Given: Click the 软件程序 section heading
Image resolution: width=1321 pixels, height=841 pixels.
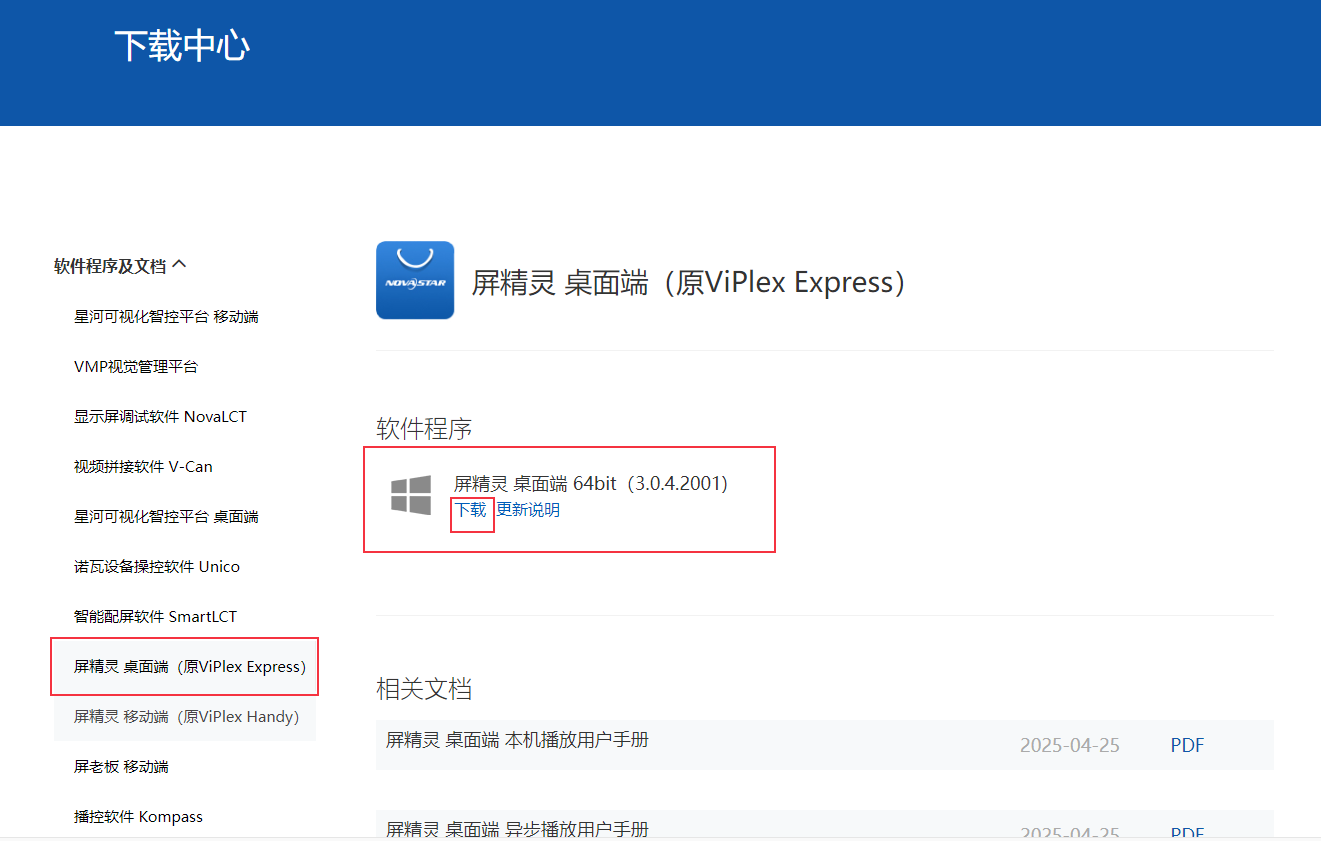Looking at the screenshot, I should click(x=424, y=430).
